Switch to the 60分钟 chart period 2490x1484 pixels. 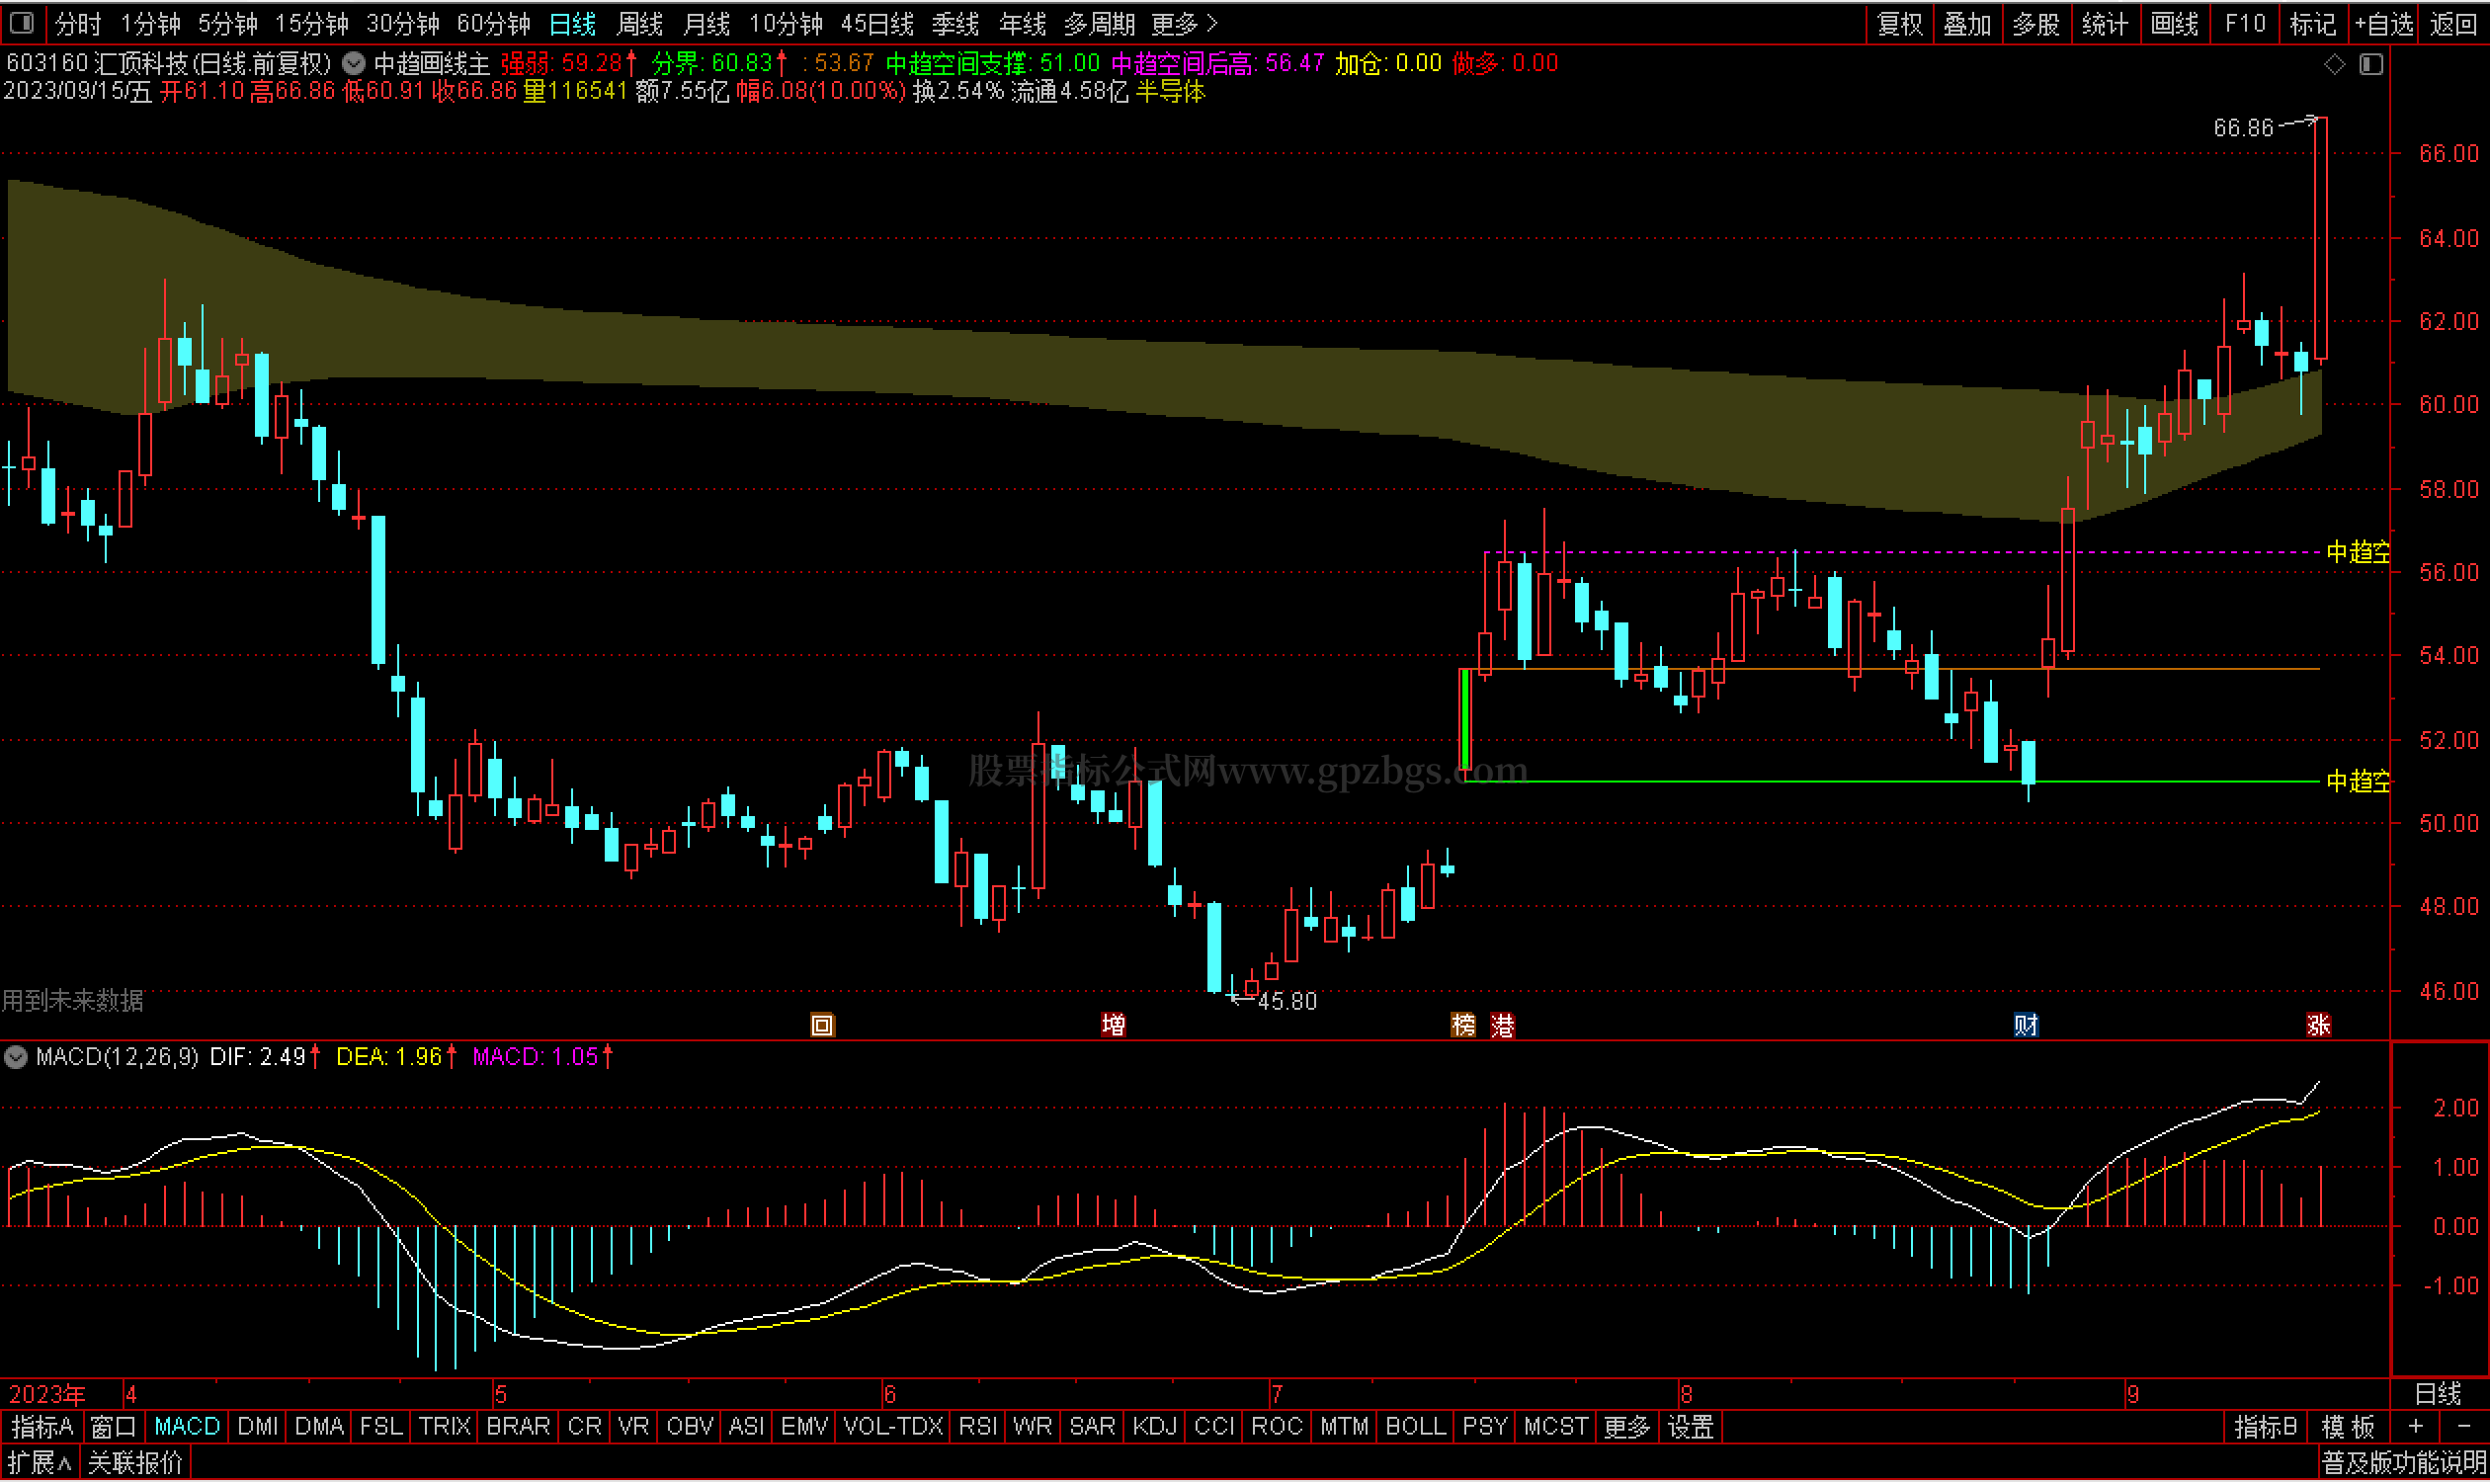pos(494,23)
